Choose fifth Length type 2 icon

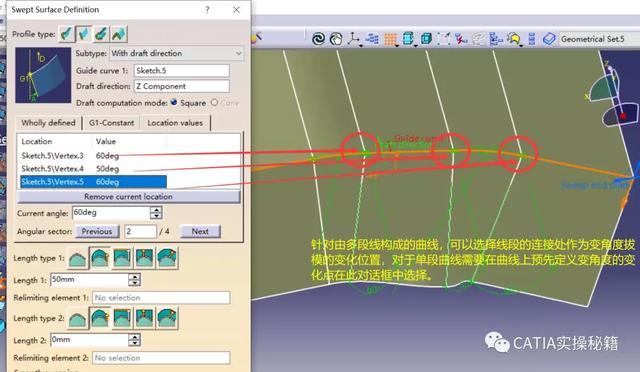(x=167, y=318)
